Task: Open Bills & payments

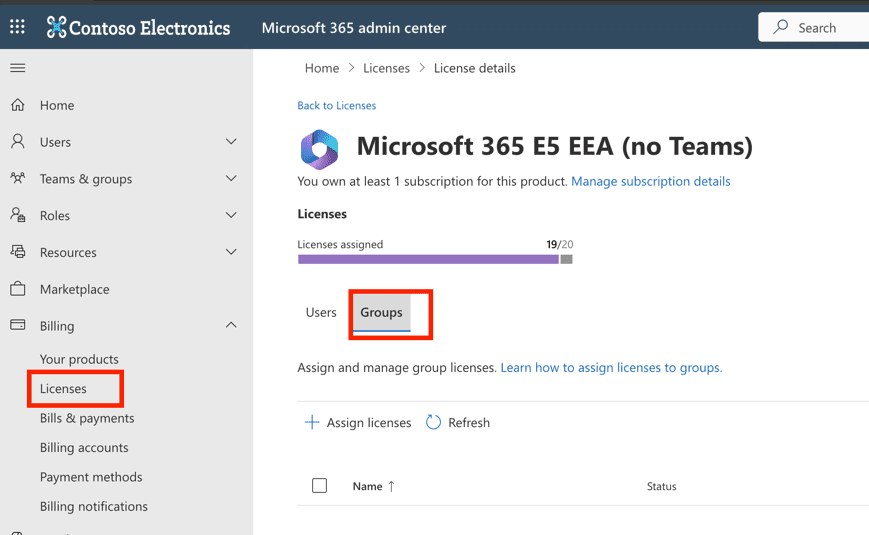Action: click(x=87, y=418)
